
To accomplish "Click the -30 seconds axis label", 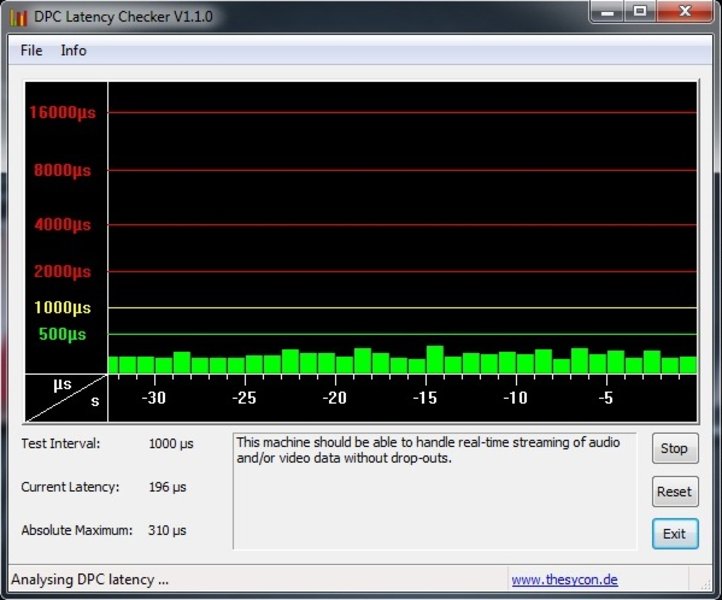I will point(154,398).
